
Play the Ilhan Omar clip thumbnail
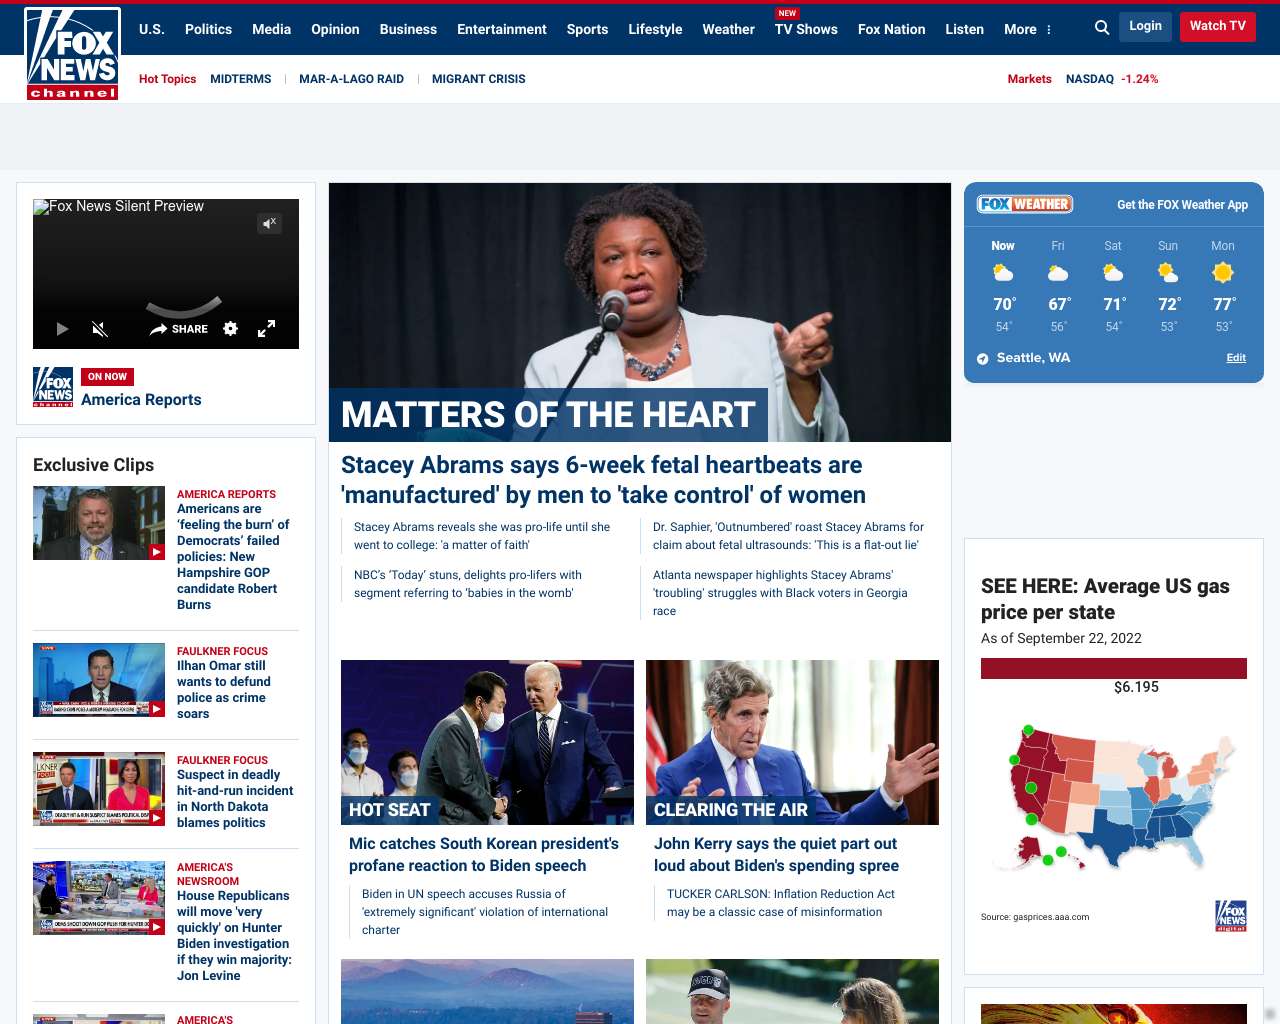(x=99, y=680)
